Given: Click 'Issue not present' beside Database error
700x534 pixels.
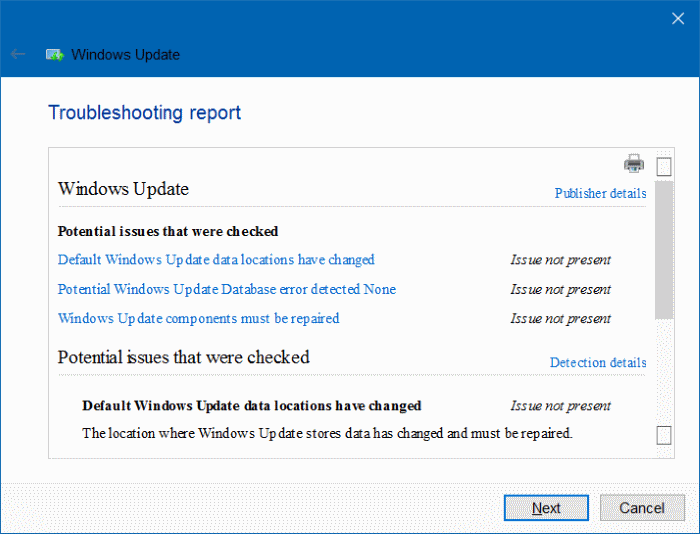Looking at the screenshot, I should [561, 290].
